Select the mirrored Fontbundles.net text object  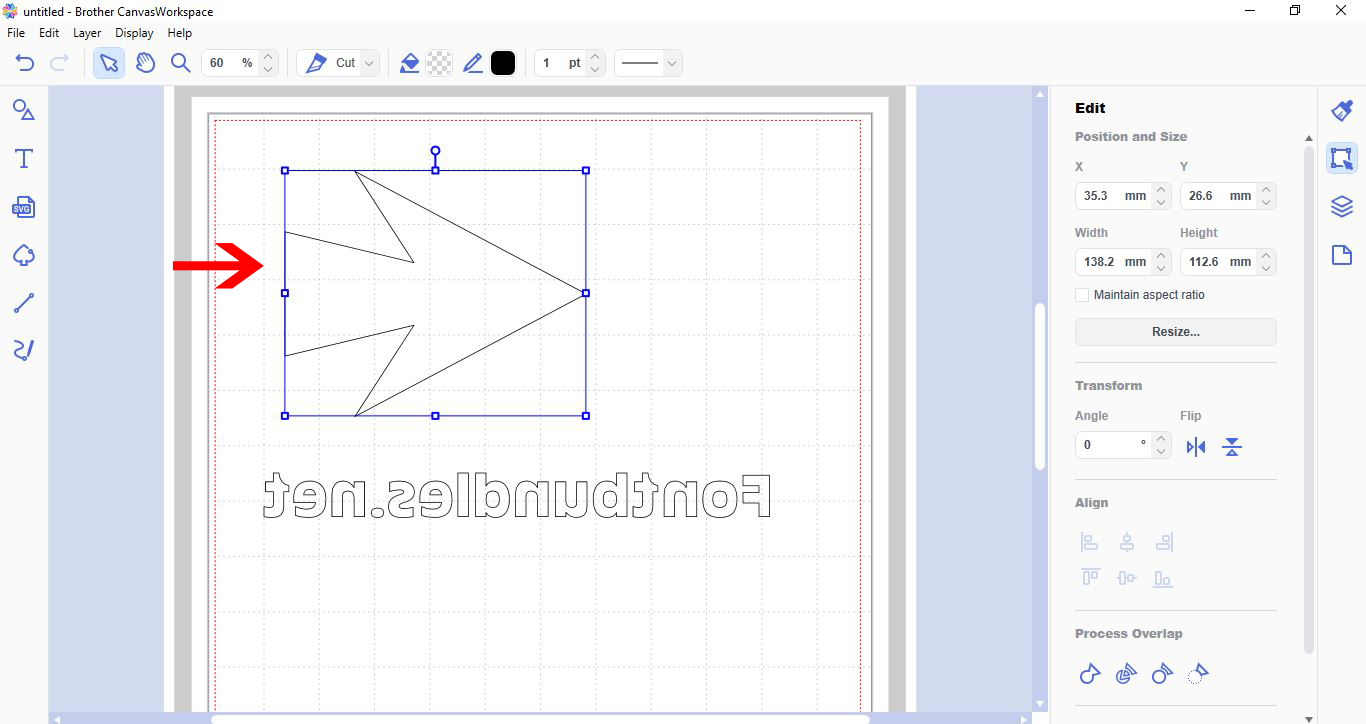(517, 496)
